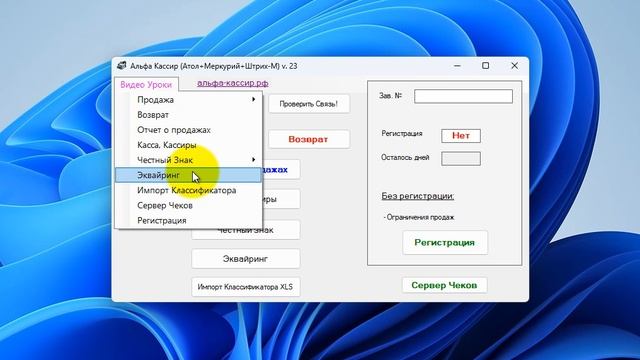640x360 pixels.
Task: Click the Эквайринг button below the menu
Action: pyautogui.click(x=246, y=259)
